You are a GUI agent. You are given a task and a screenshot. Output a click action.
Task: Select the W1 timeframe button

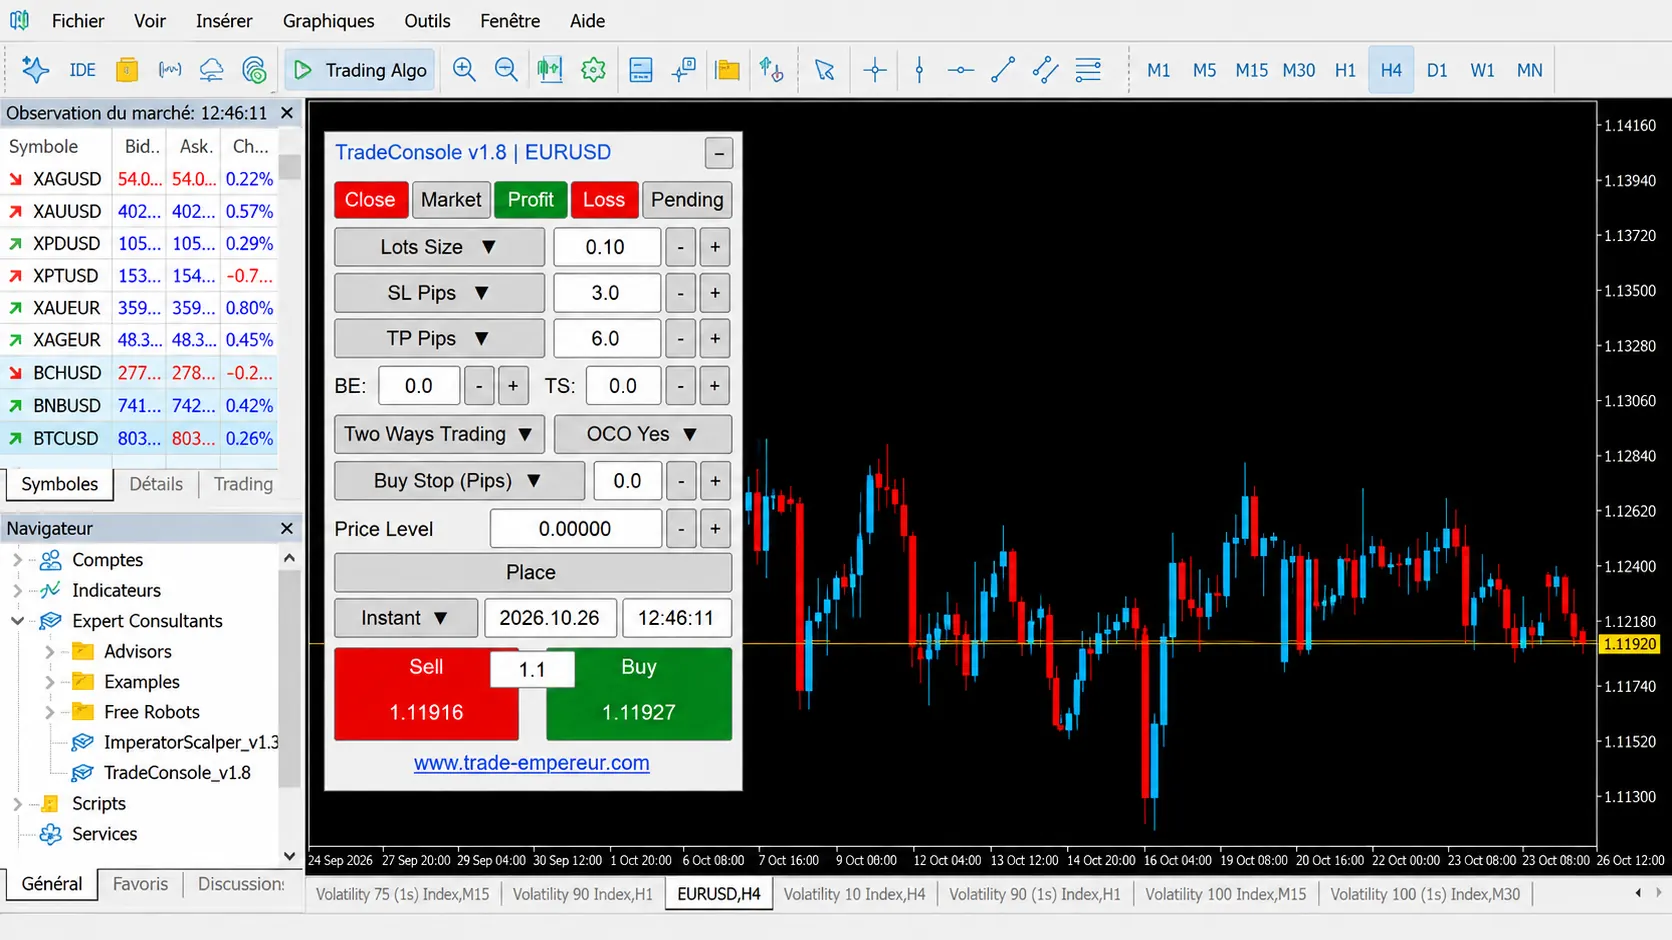coord(1482,70)
